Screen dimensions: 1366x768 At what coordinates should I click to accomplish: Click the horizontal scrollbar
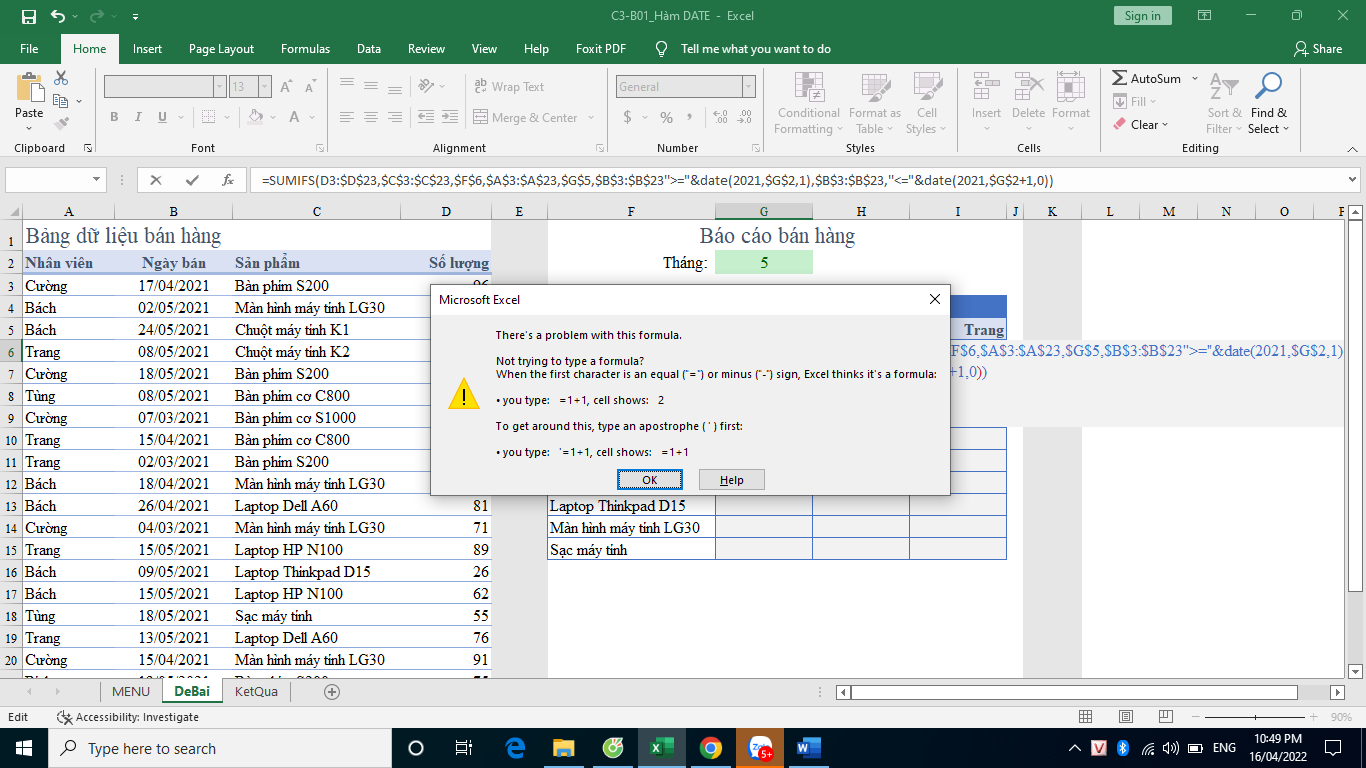(1074, 692)
